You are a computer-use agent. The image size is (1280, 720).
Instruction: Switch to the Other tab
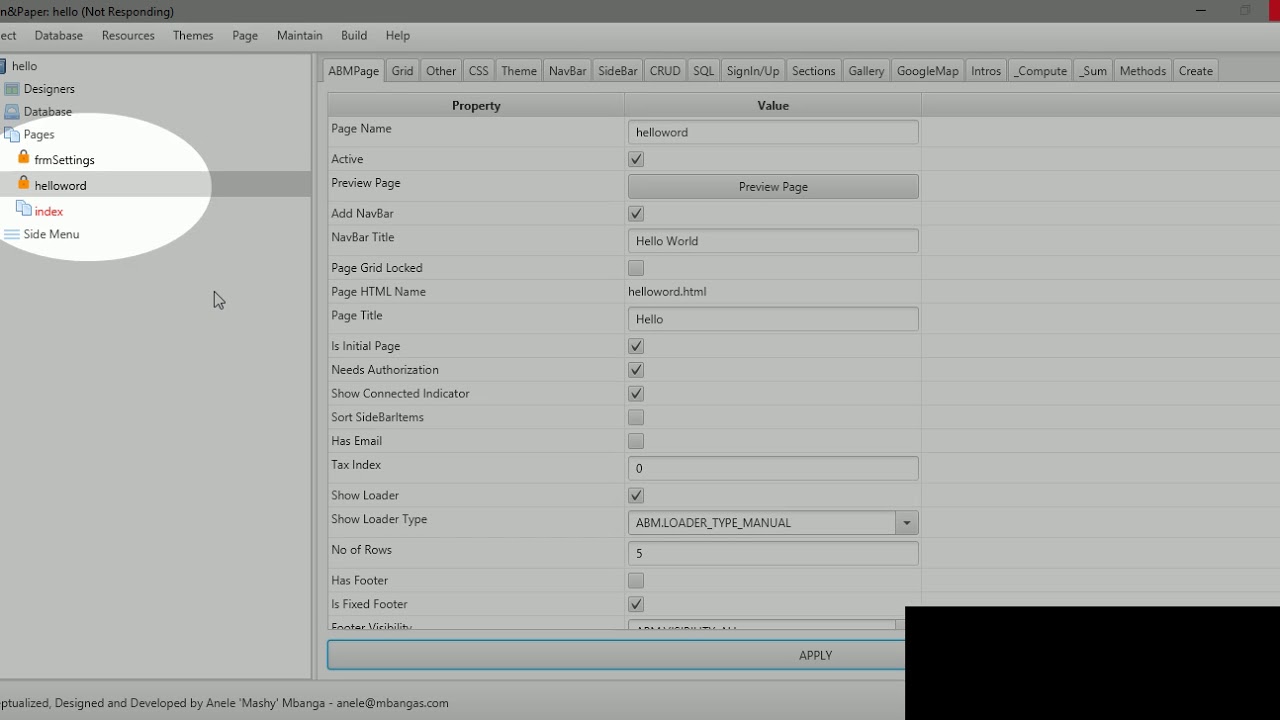tap(441, 71)
